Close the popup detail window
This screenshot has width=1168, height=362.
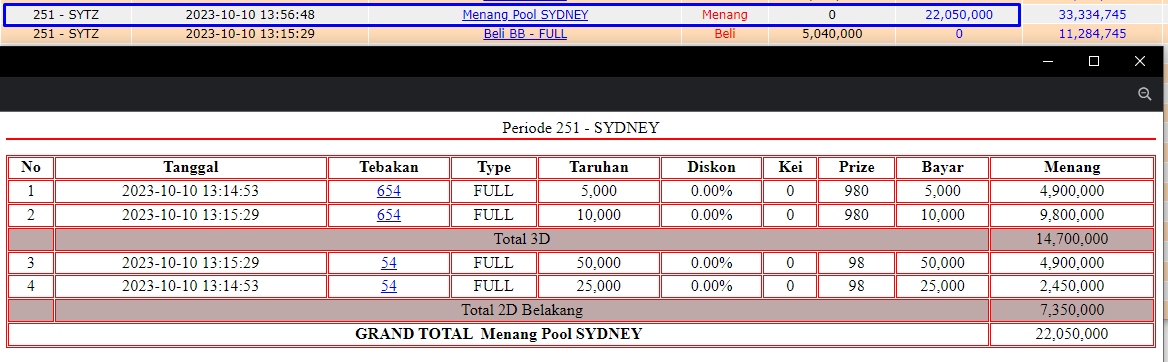[1140, 61]
